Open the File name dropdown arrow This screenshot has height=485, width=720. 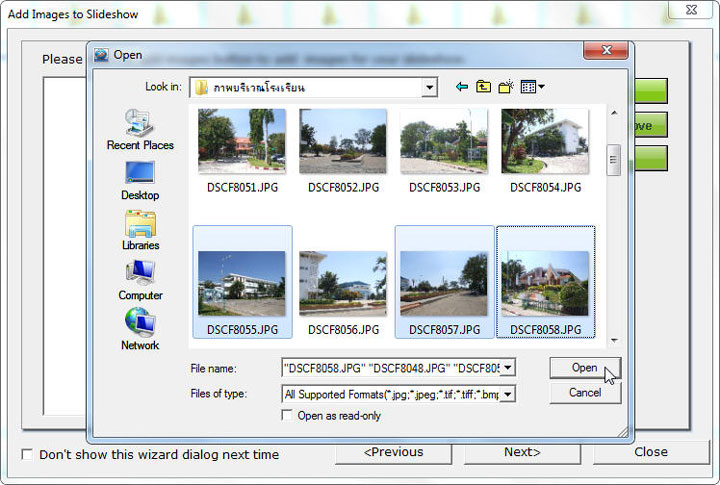[508, 368]
